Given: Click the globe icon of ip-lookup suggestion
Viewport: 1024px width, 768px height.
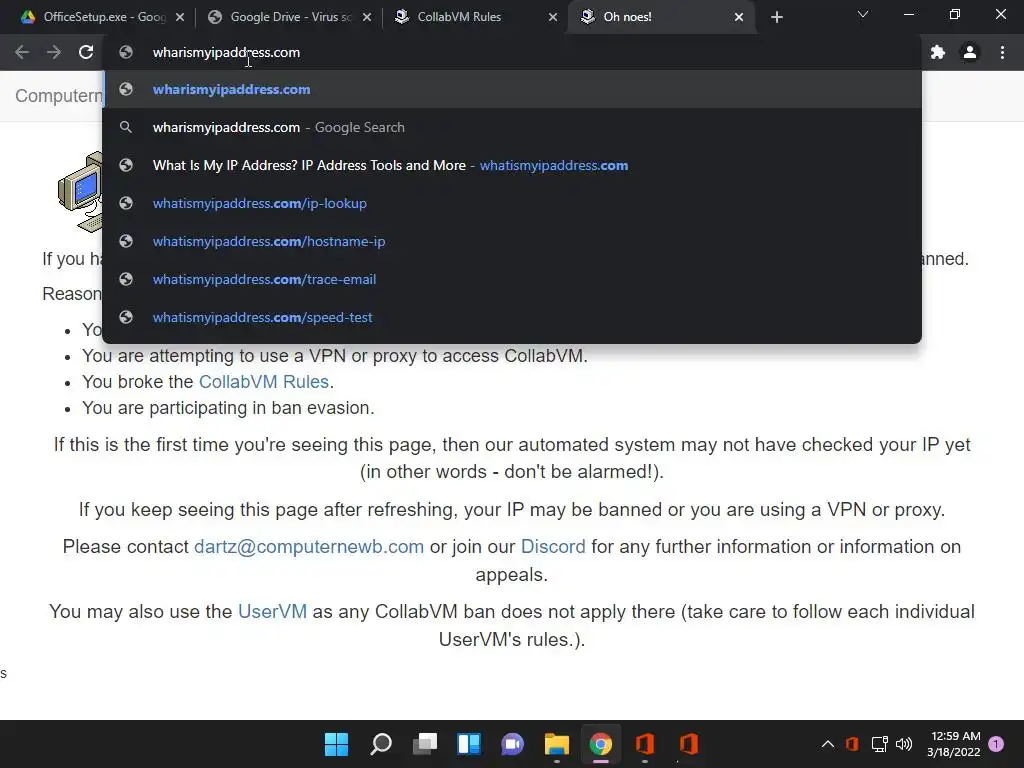Looking at the screenshot, I should click(x=126, y=203).
